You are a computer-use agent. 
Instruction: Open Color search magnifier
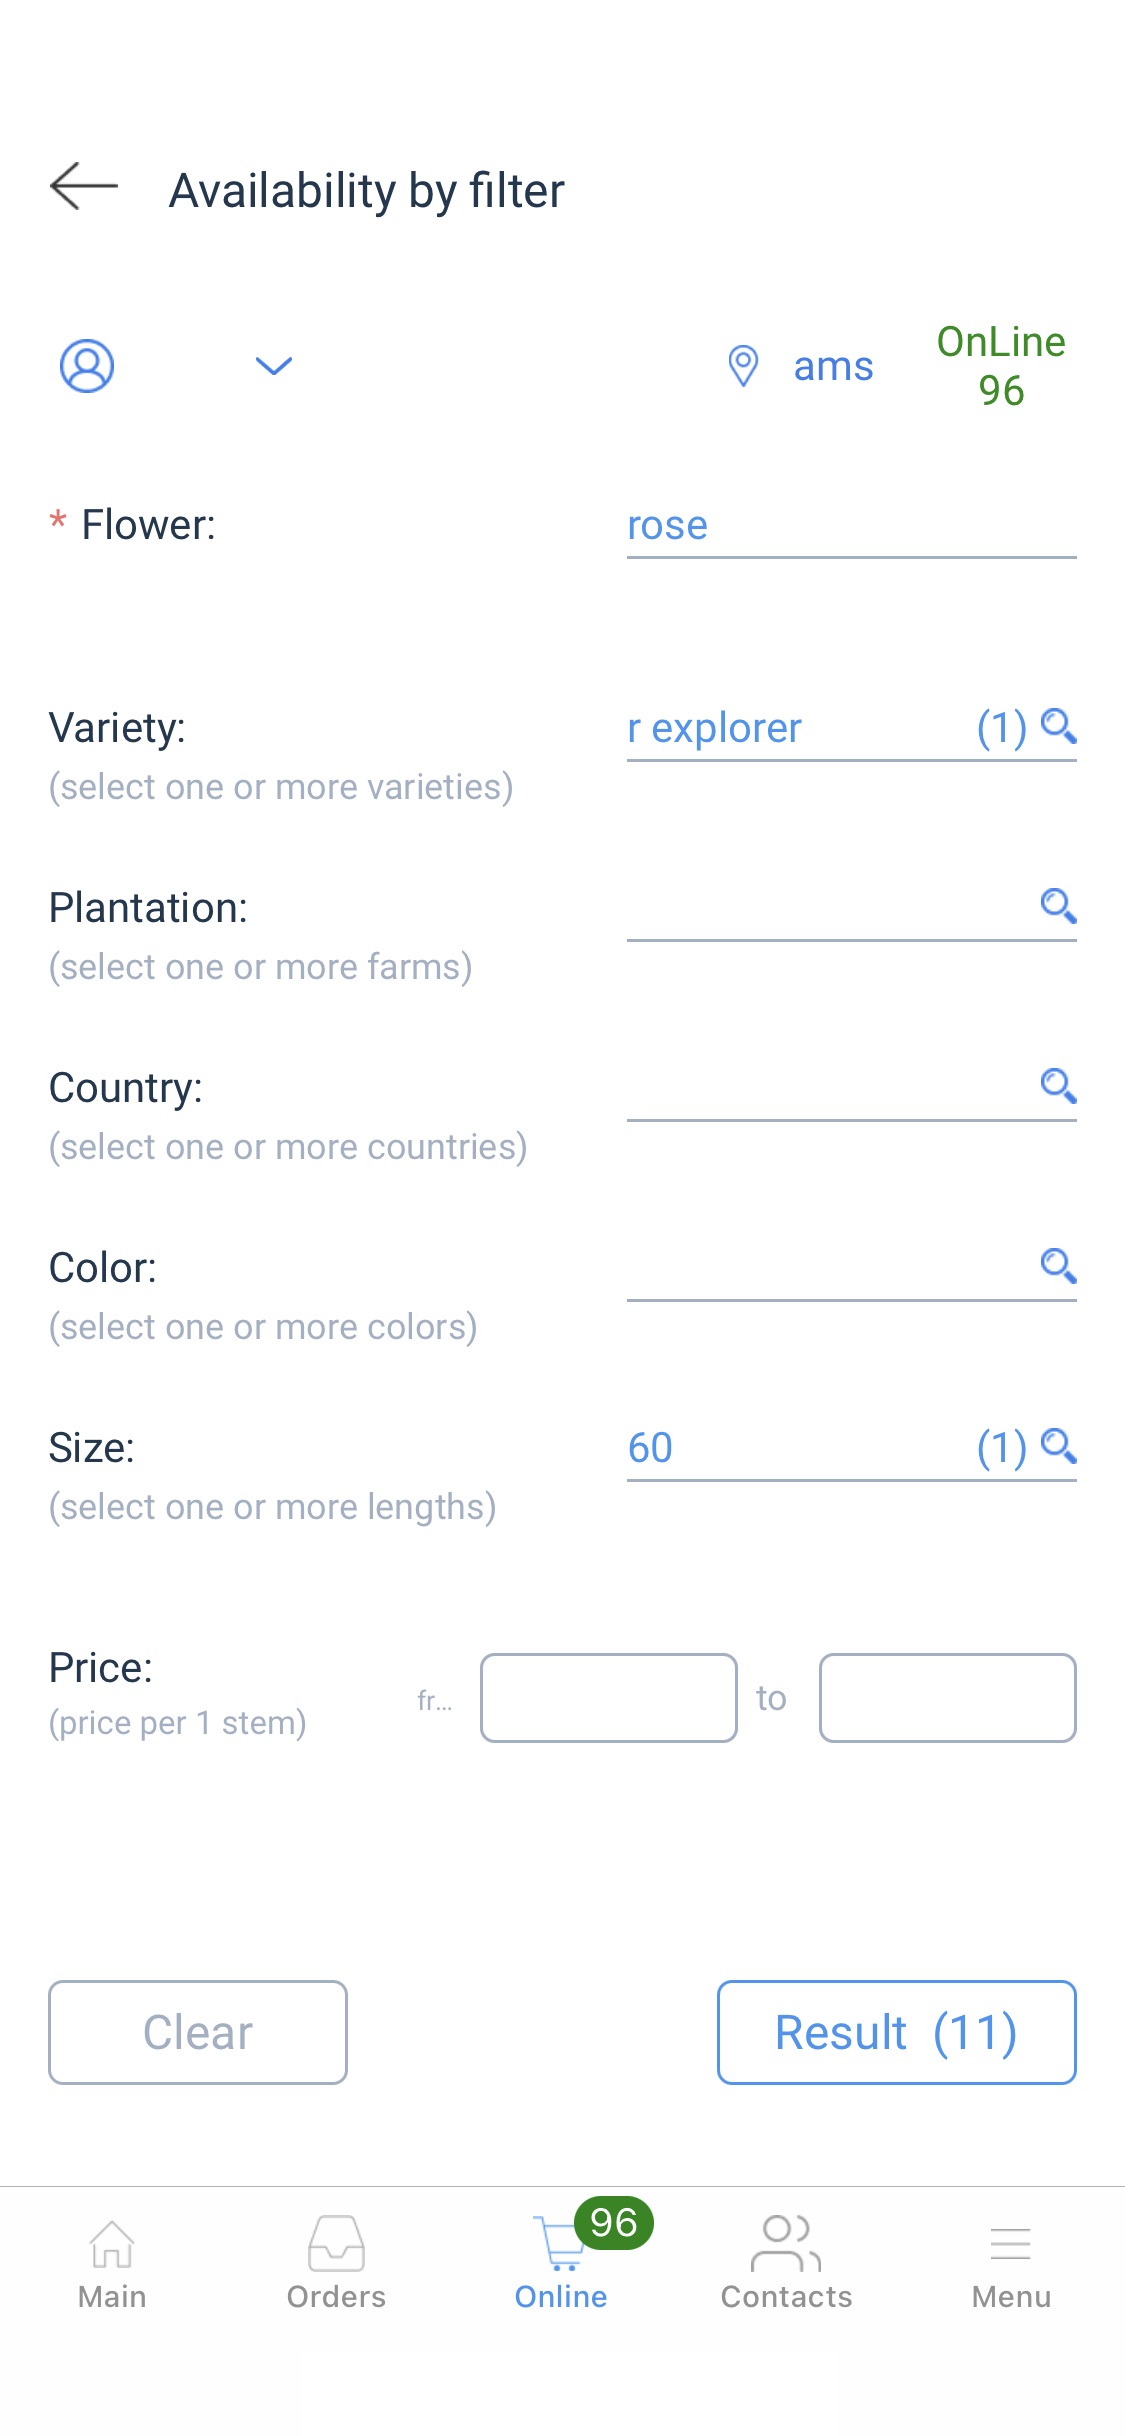(1058, 1266)
